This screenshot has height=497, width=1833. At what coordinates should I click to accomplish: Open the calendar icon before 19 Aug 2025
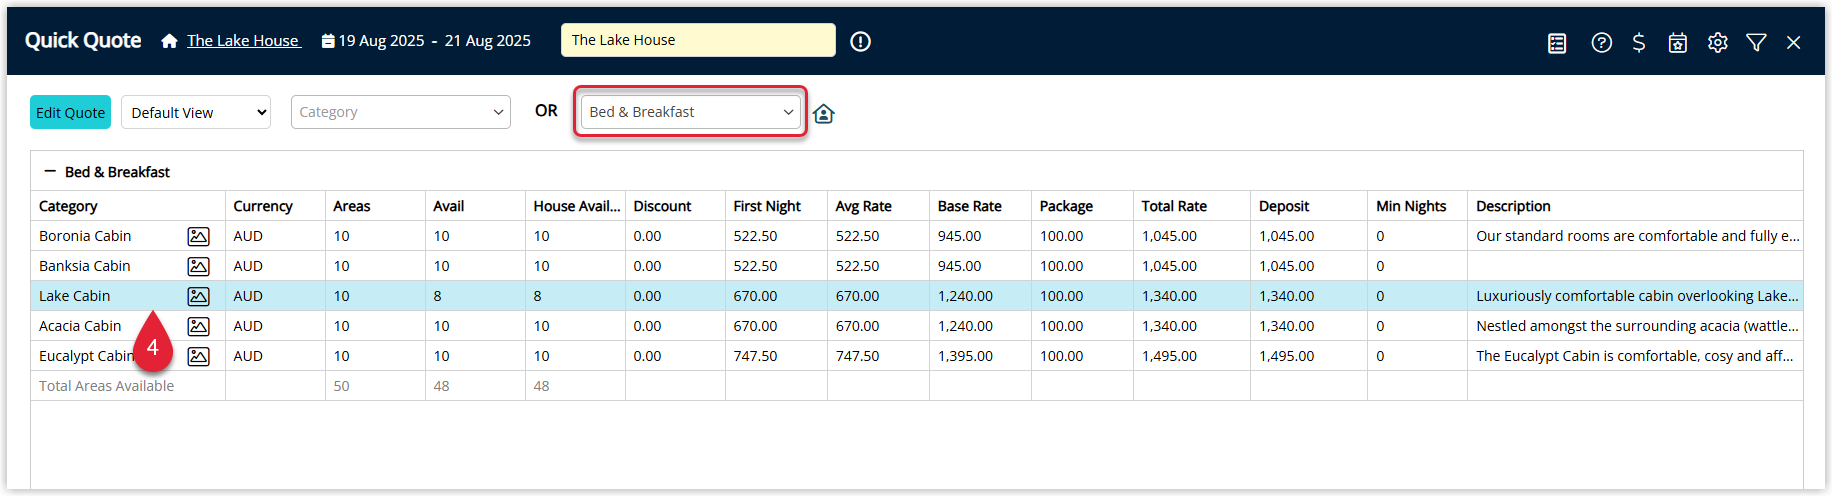click(x=328, y=41)
